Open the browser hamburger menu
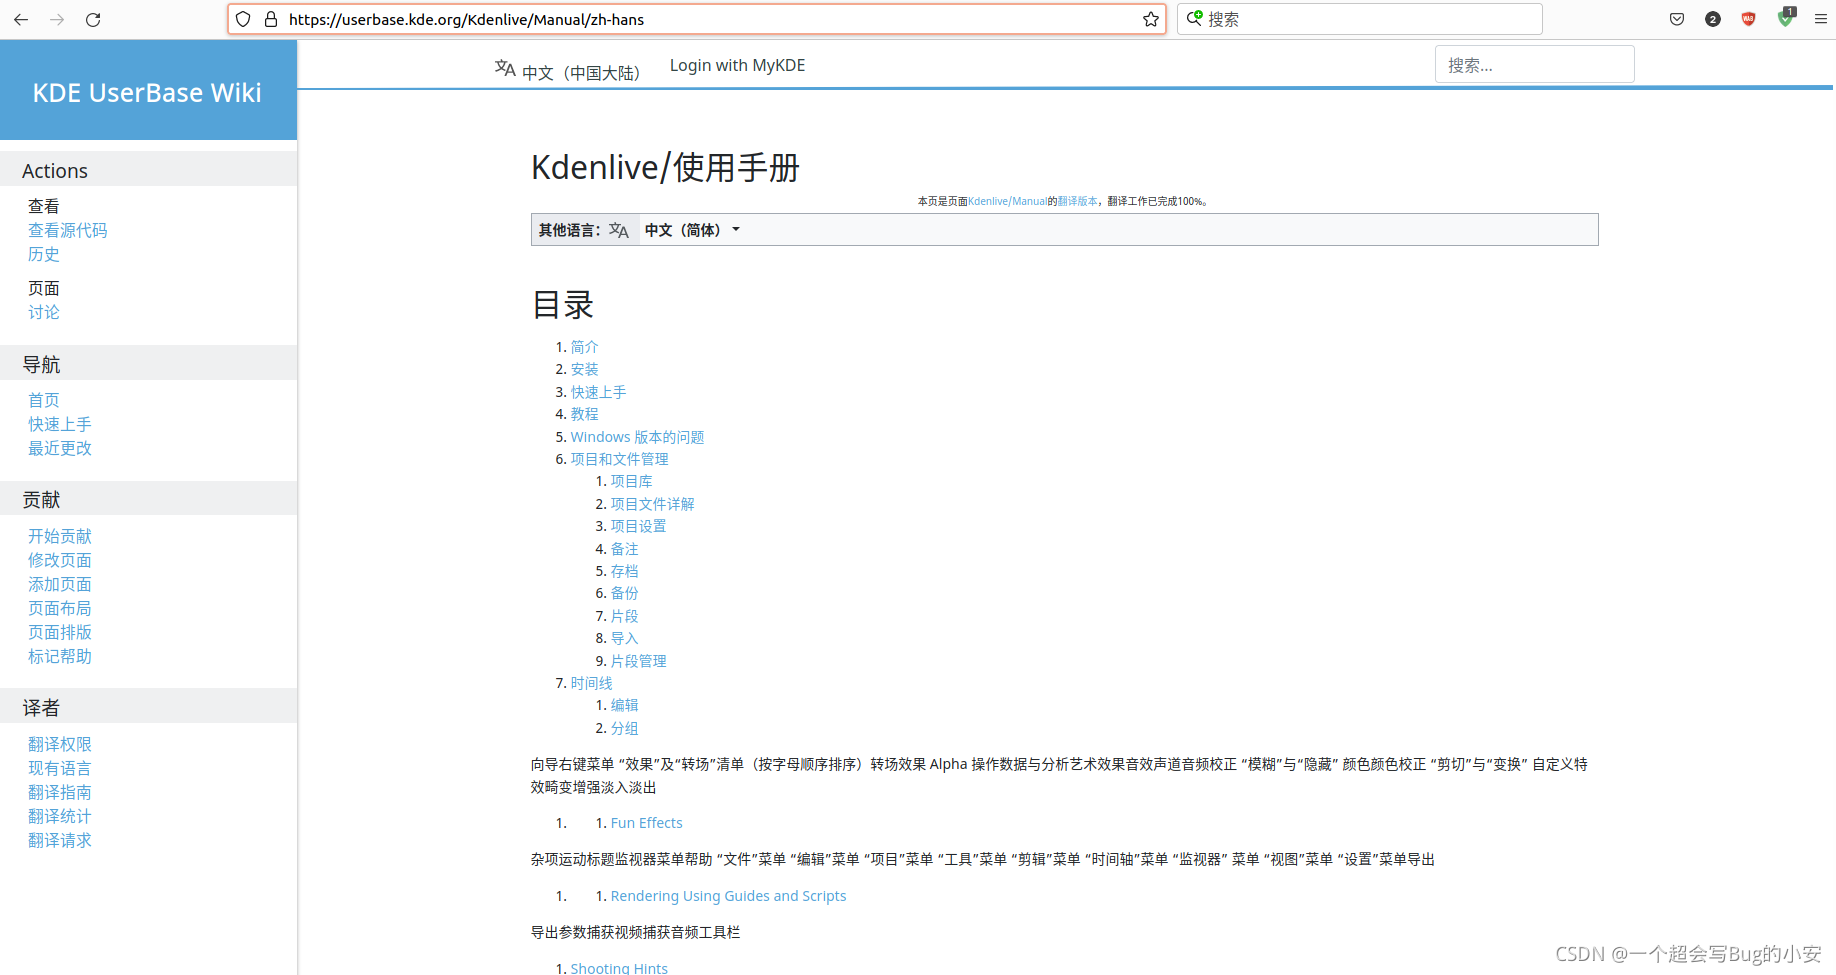 pyautogui.click(x=1821, y=19)
